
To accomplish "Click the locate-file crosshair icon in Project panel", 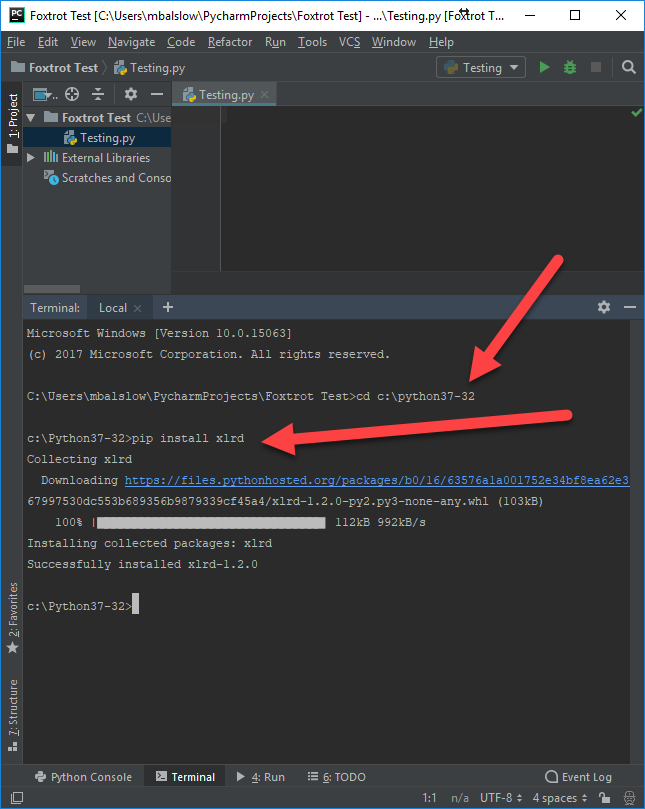I will click(72, 94).
